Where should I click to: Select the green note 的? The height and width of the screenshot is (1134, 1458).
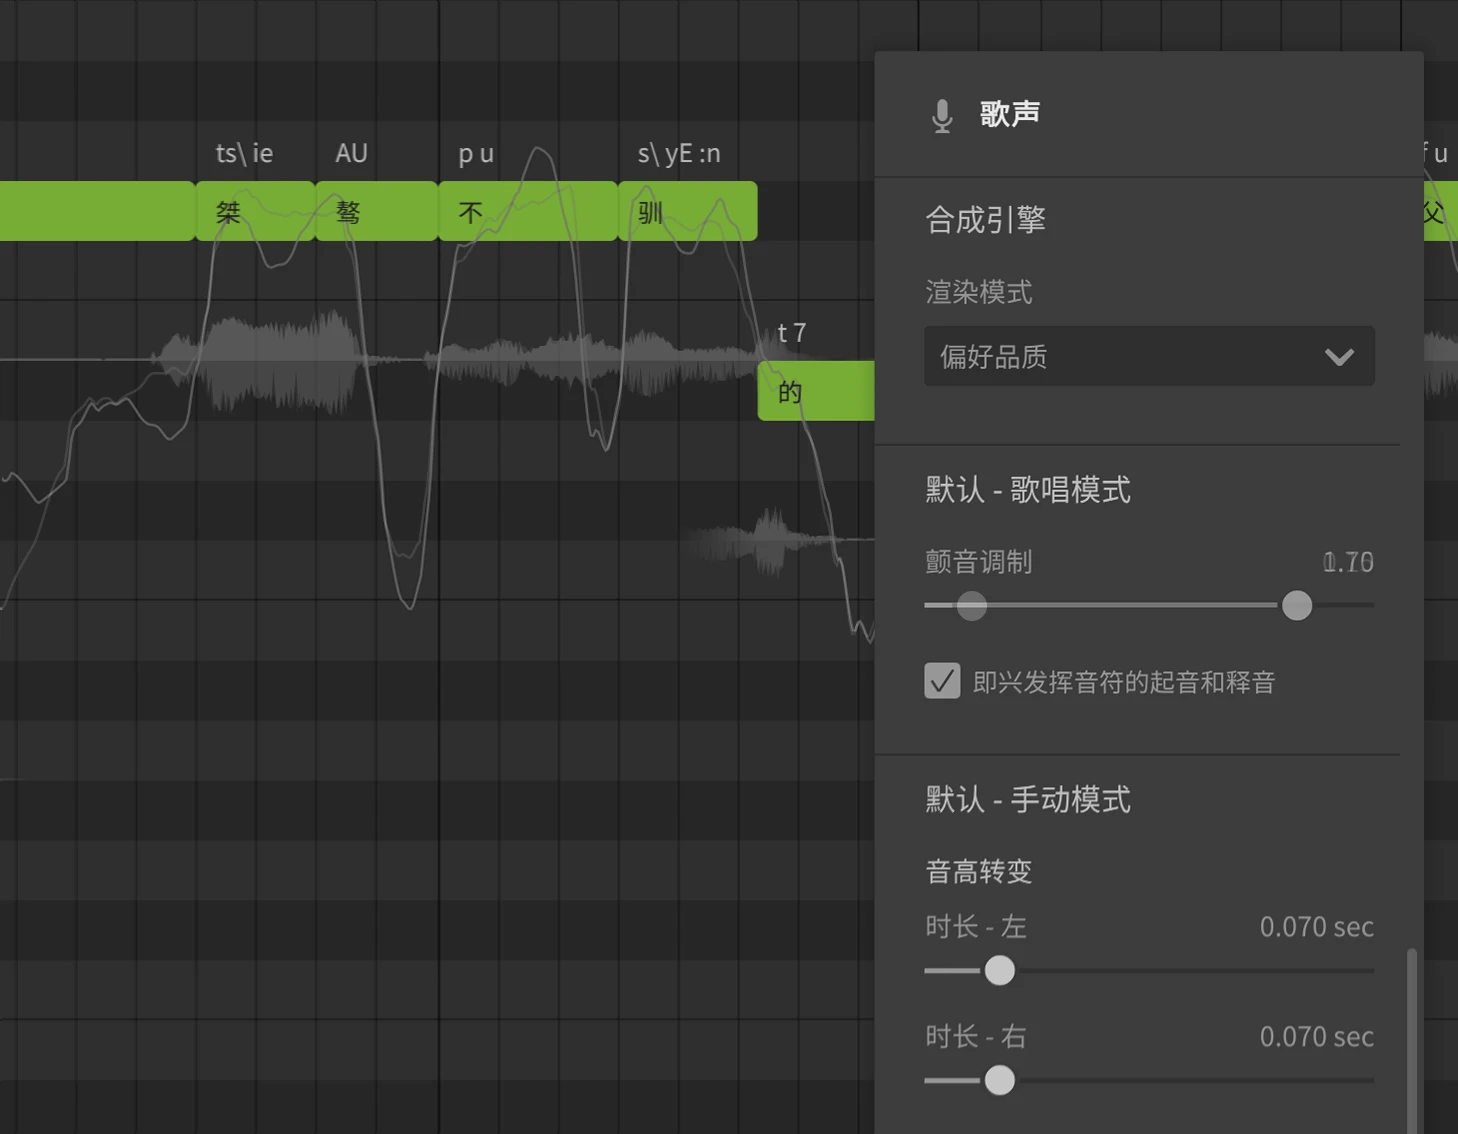tap(816, 391)
